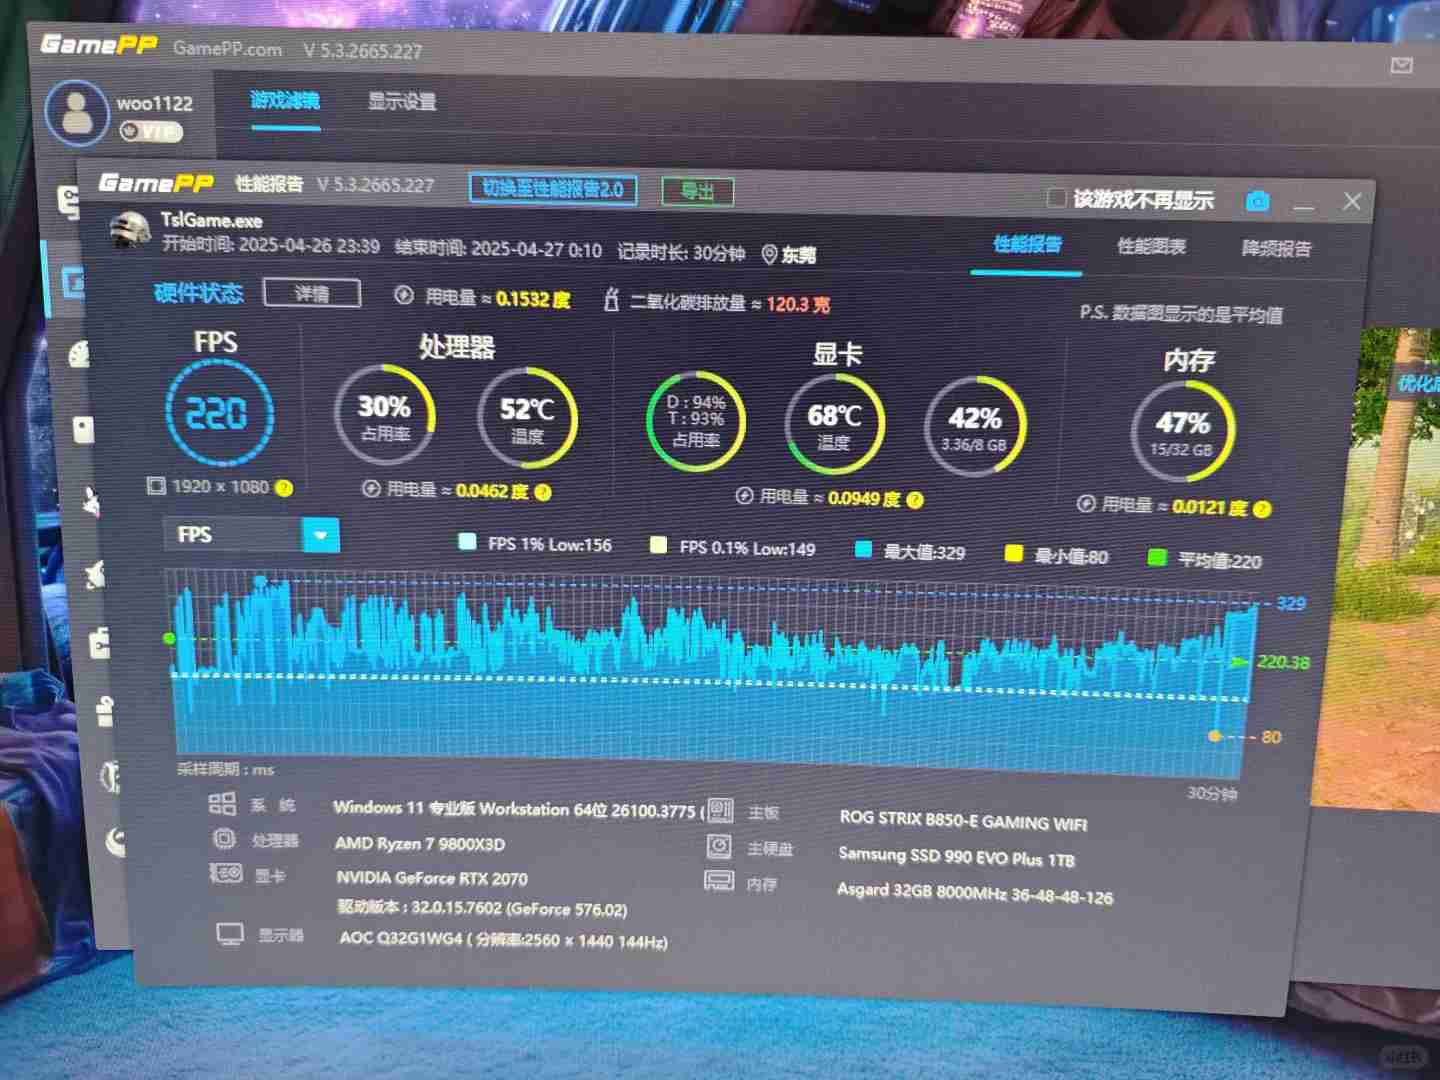The image size is (1440, 1080).
Task: Click the 329 maximum label on chart
Action: click(x=1291, y=603)
